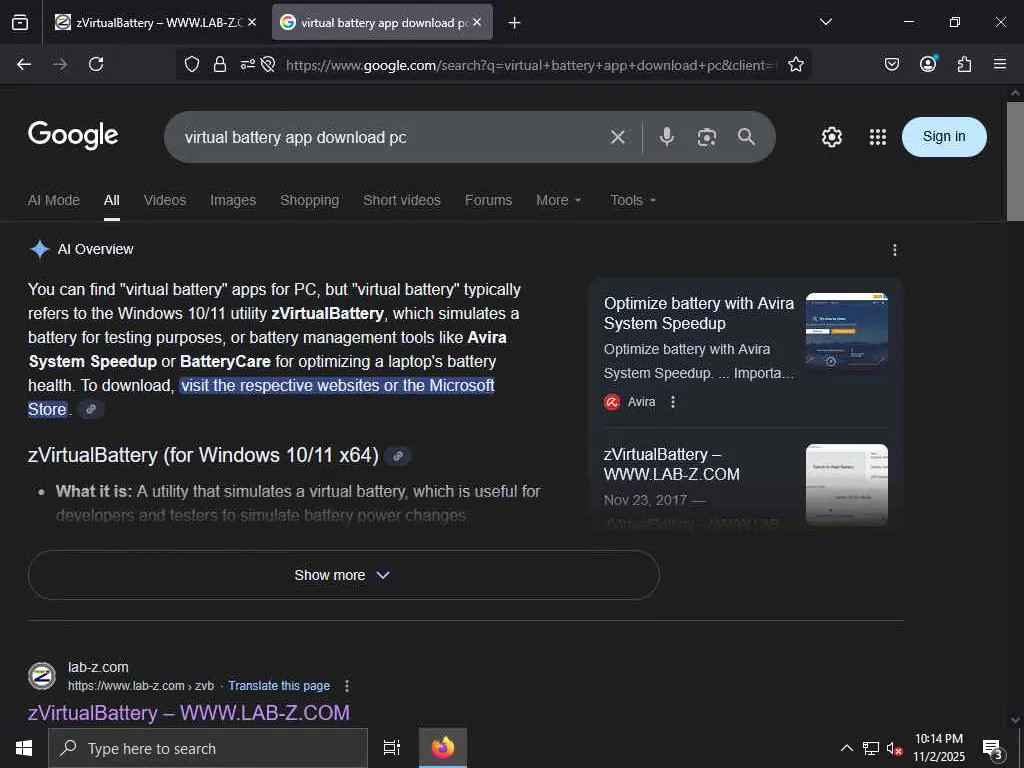Click link chip after Microsoft Store text

point(91,409)
